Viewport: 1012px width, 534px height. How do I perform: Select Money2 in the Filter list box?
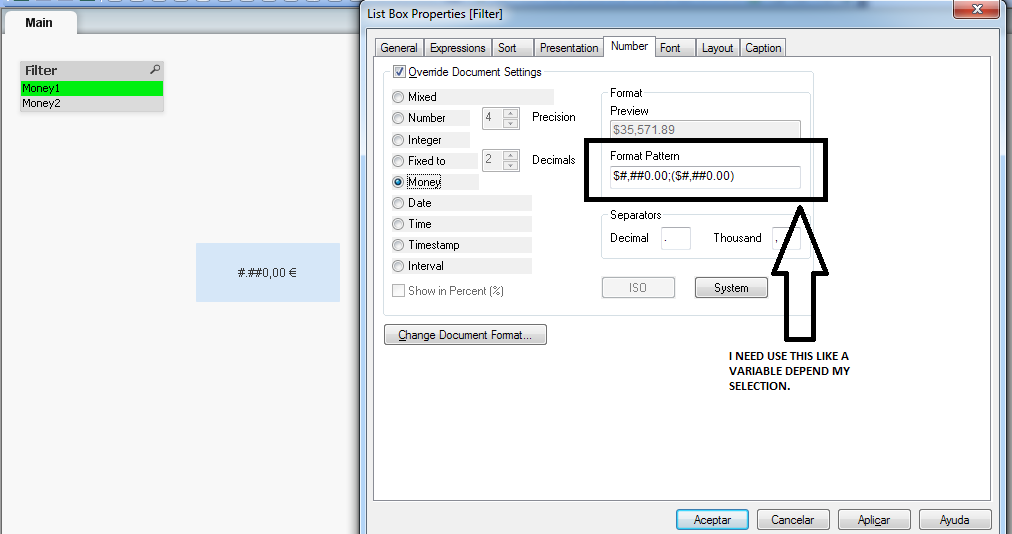92,103
